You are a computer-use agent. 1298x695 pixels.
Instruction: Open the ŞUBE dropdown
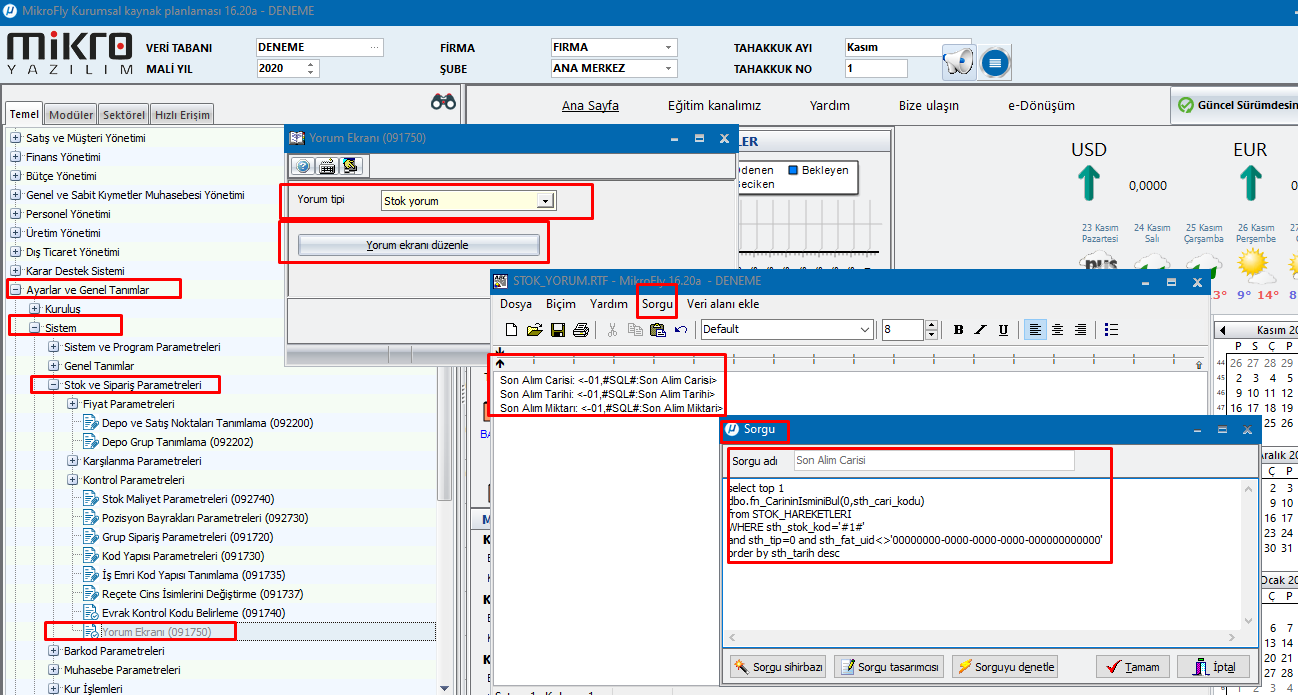tap(668, 69)
